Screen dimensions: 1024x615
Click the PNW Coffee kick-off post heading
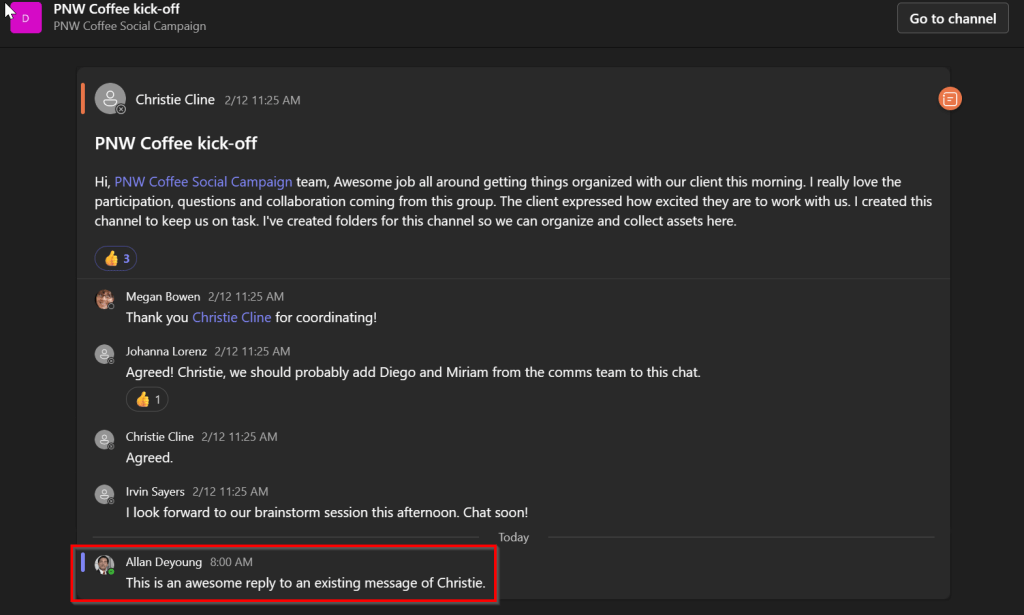[x=176, y=143]
